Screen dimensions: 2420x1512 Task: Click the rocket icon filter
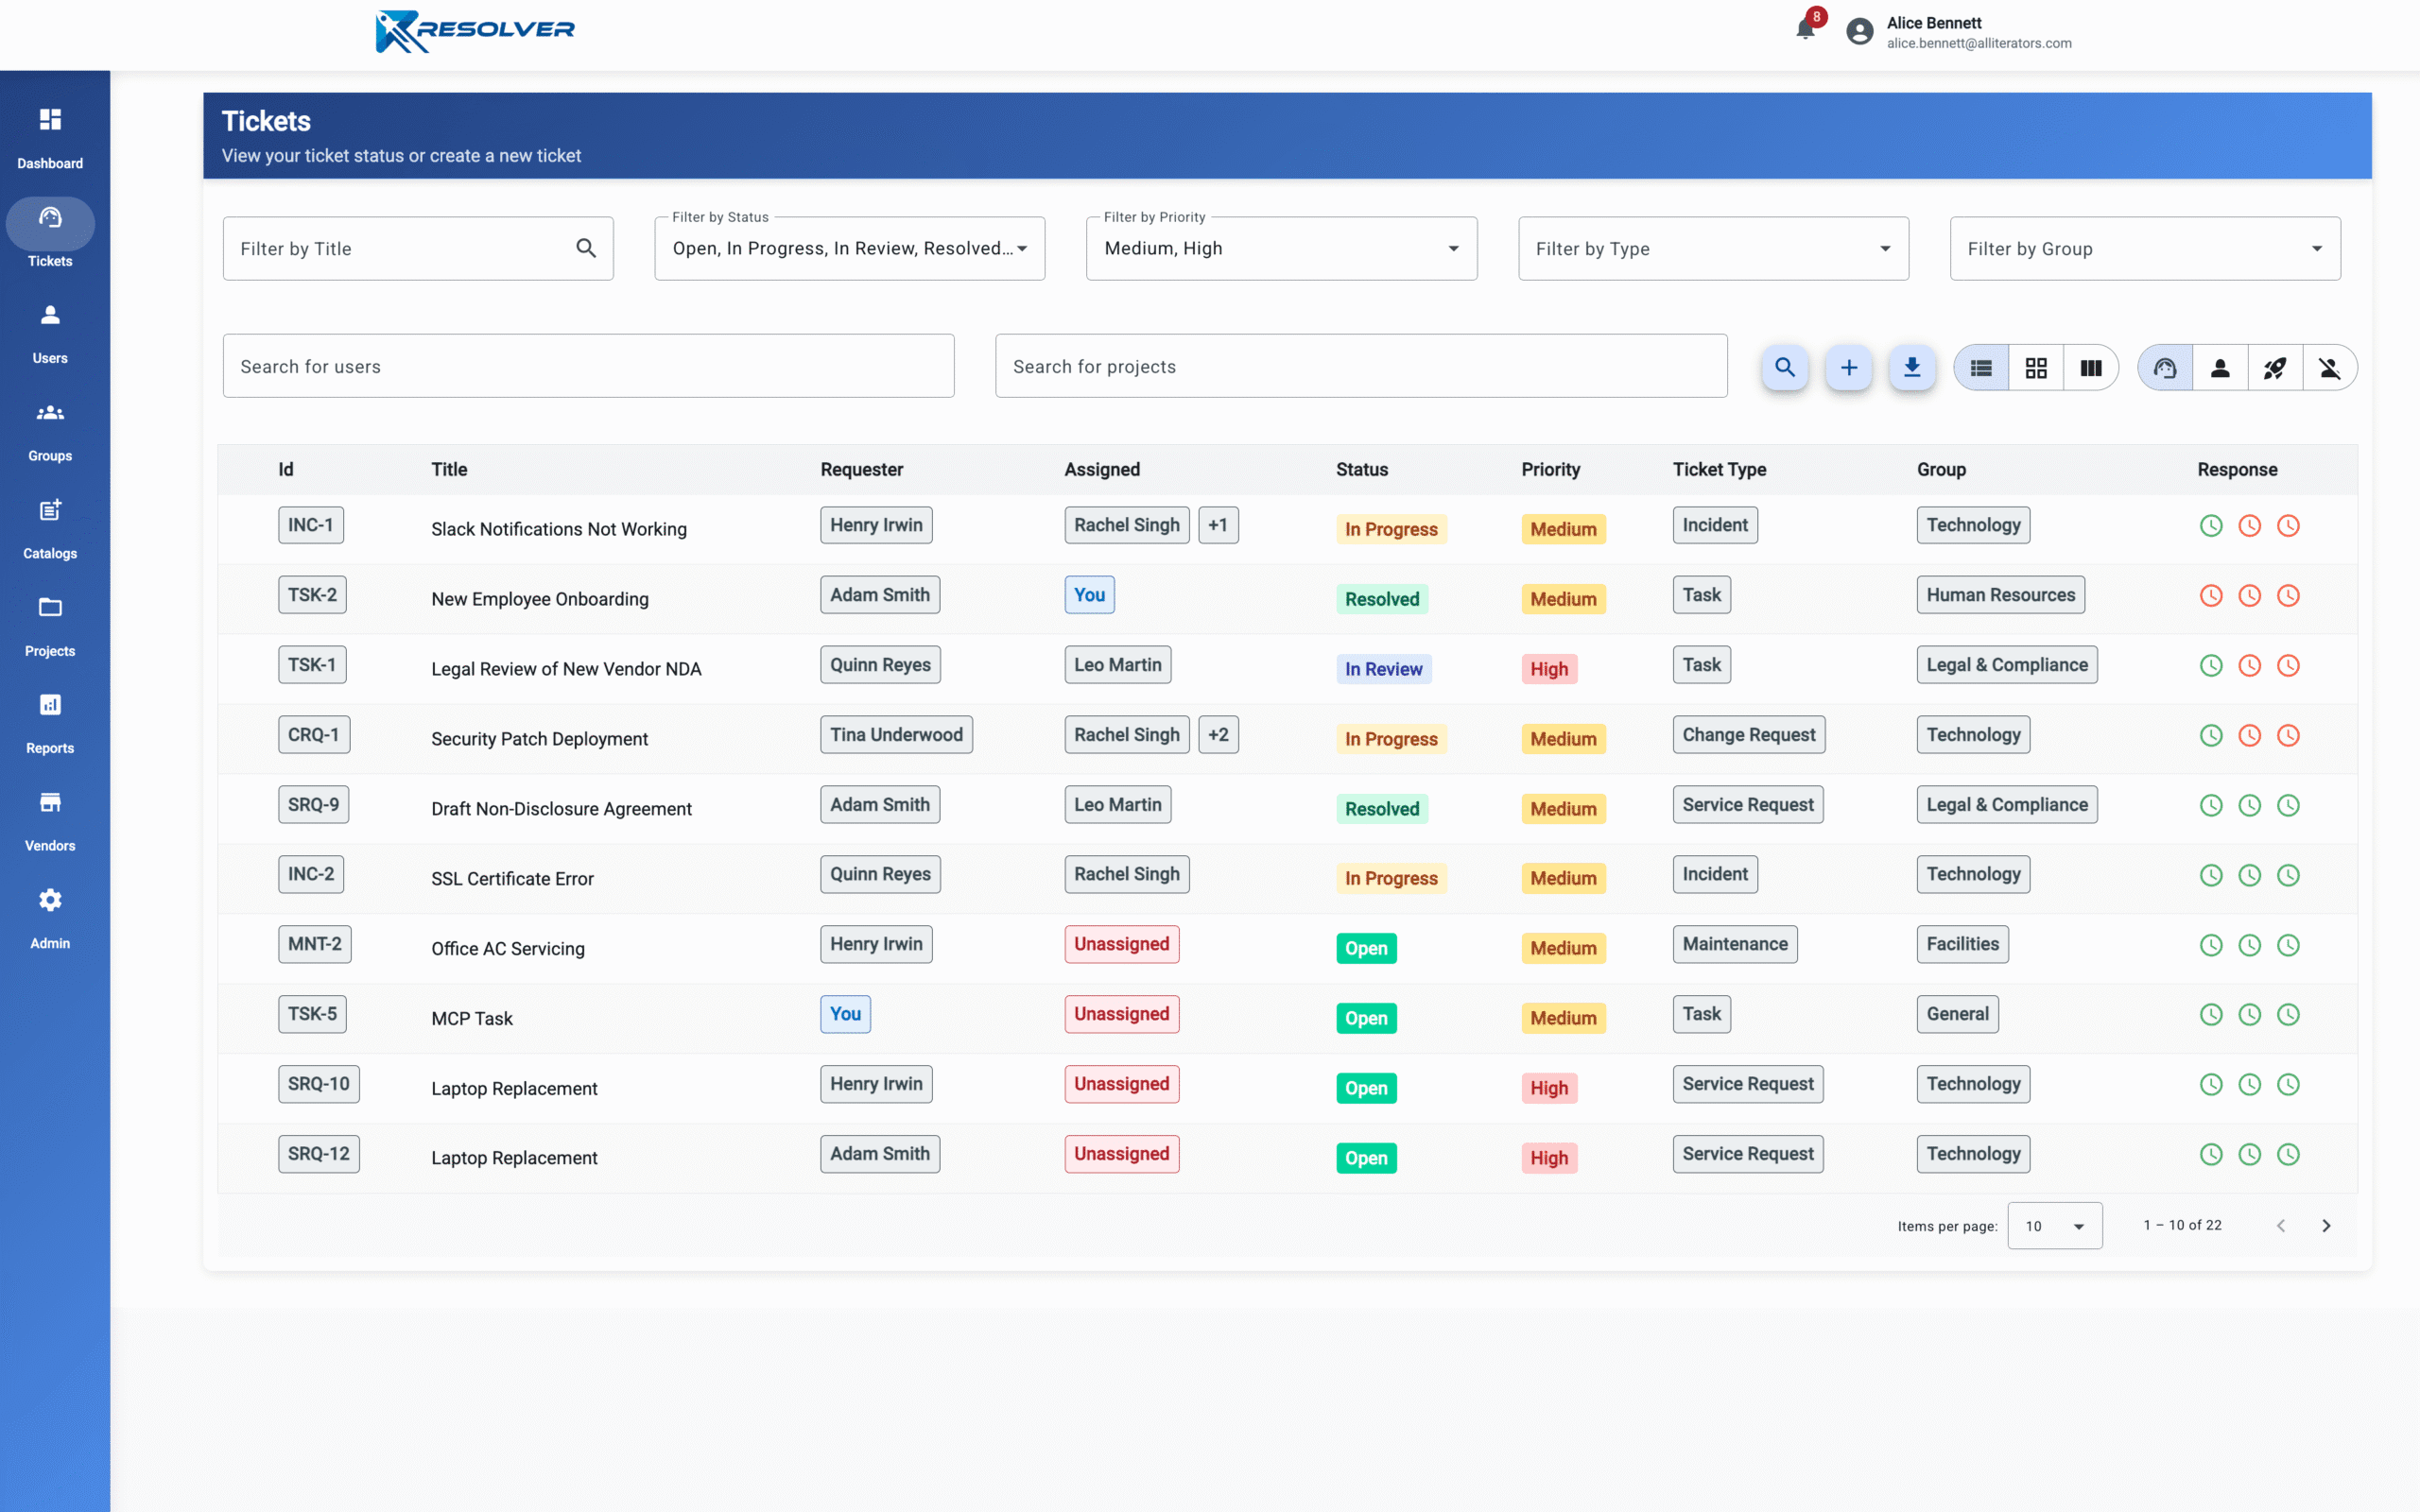click(x=2274, y=368)
